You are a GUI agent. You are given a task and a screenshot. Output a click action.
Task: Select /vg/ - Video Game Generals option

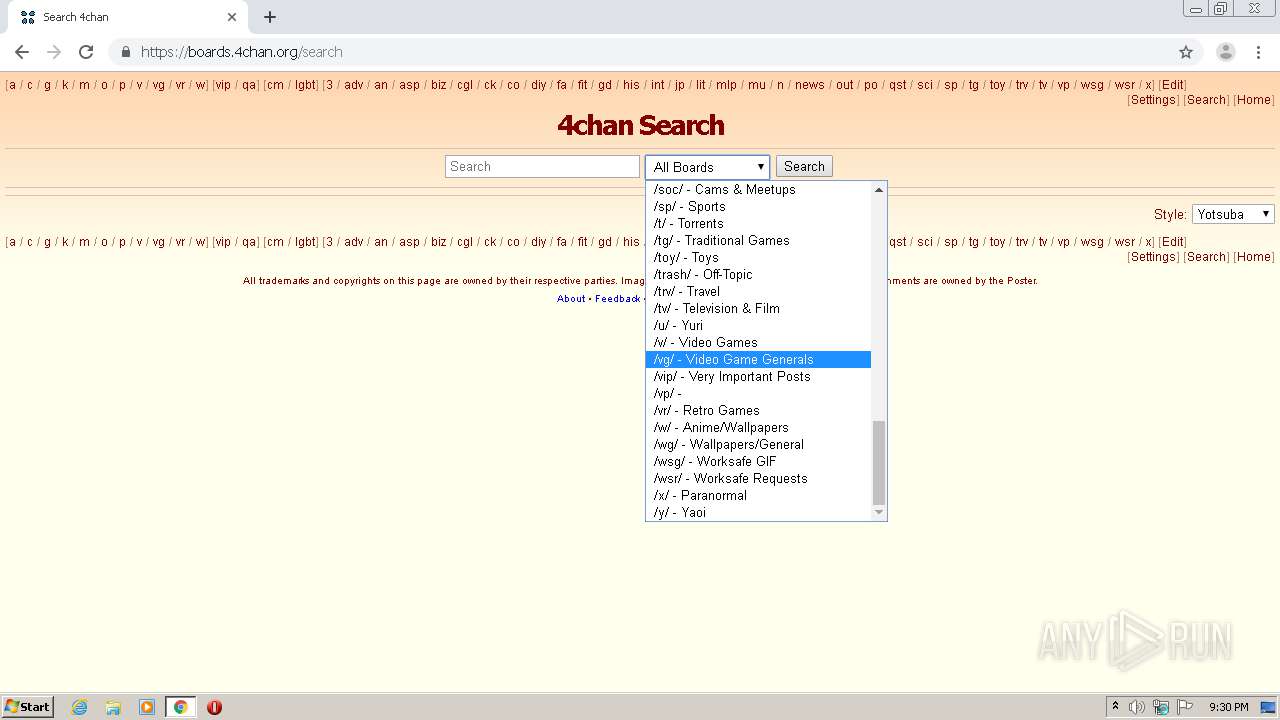[758, 359]
